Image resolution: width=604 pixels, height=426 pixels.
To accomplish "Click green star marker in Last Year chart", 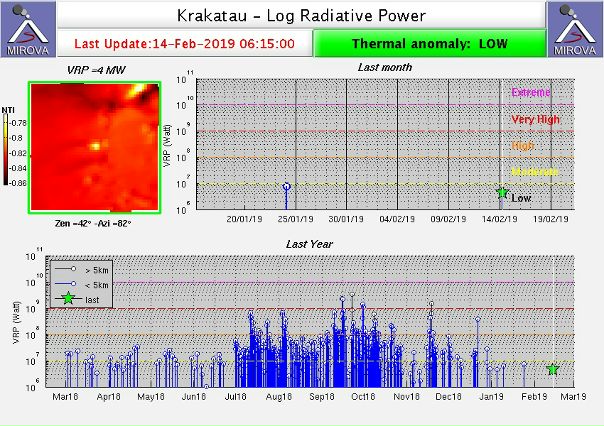I will point(553,370).
